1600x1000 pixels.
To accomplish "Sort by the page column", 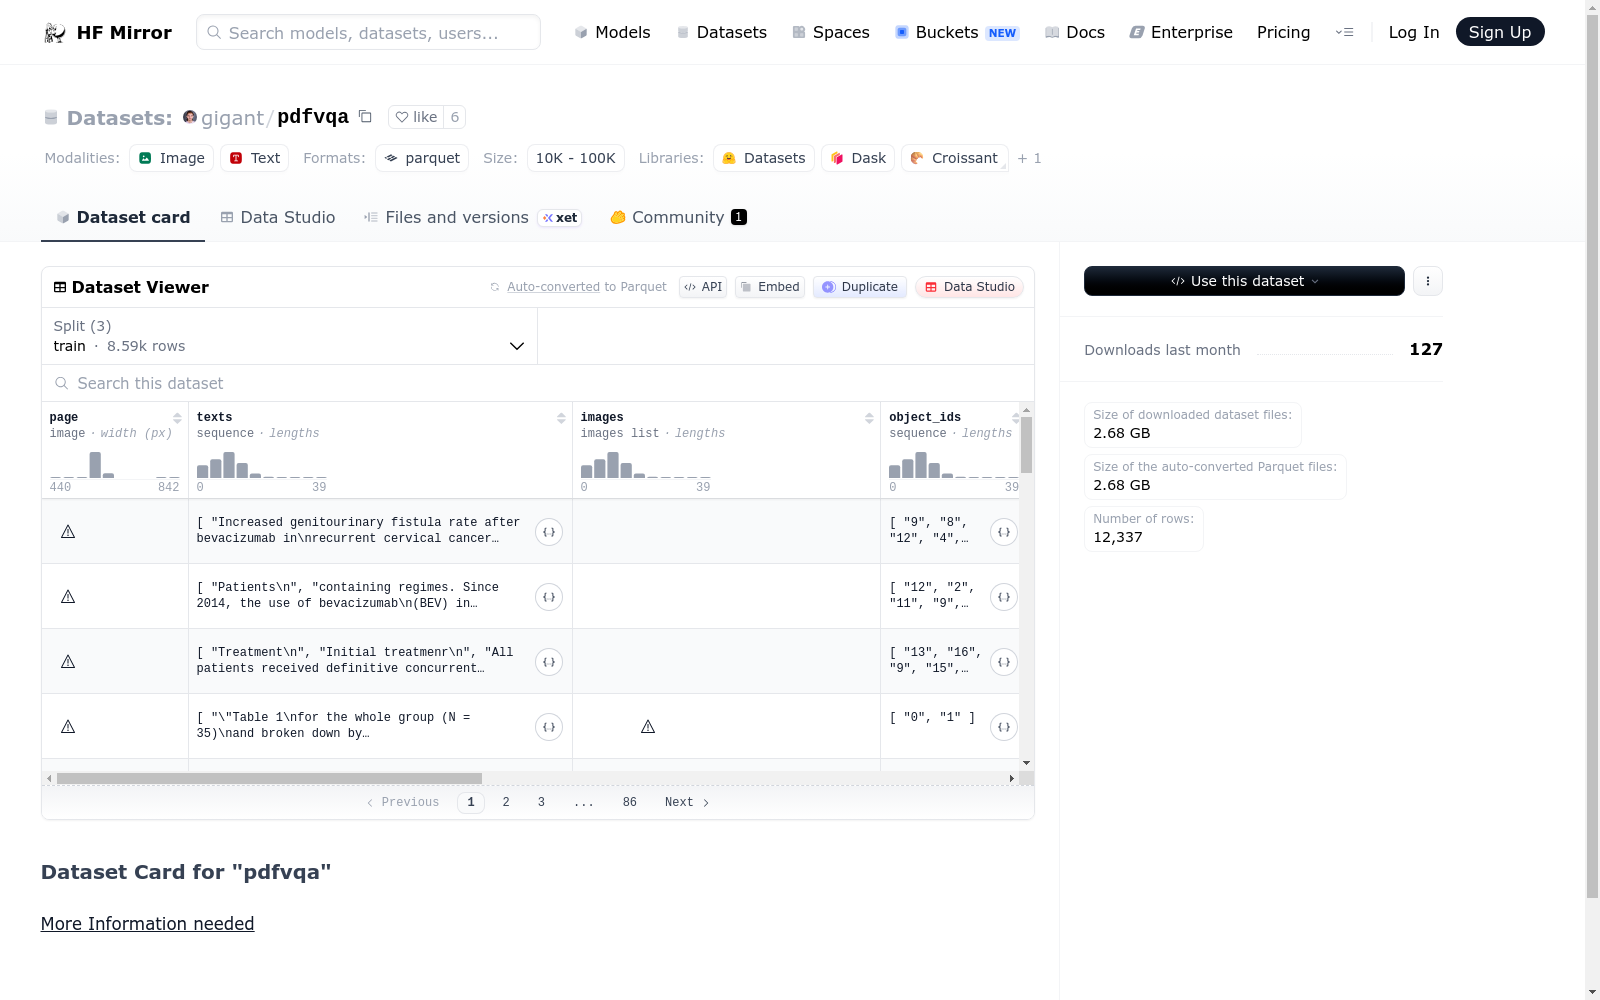I will tap(177, 418).
